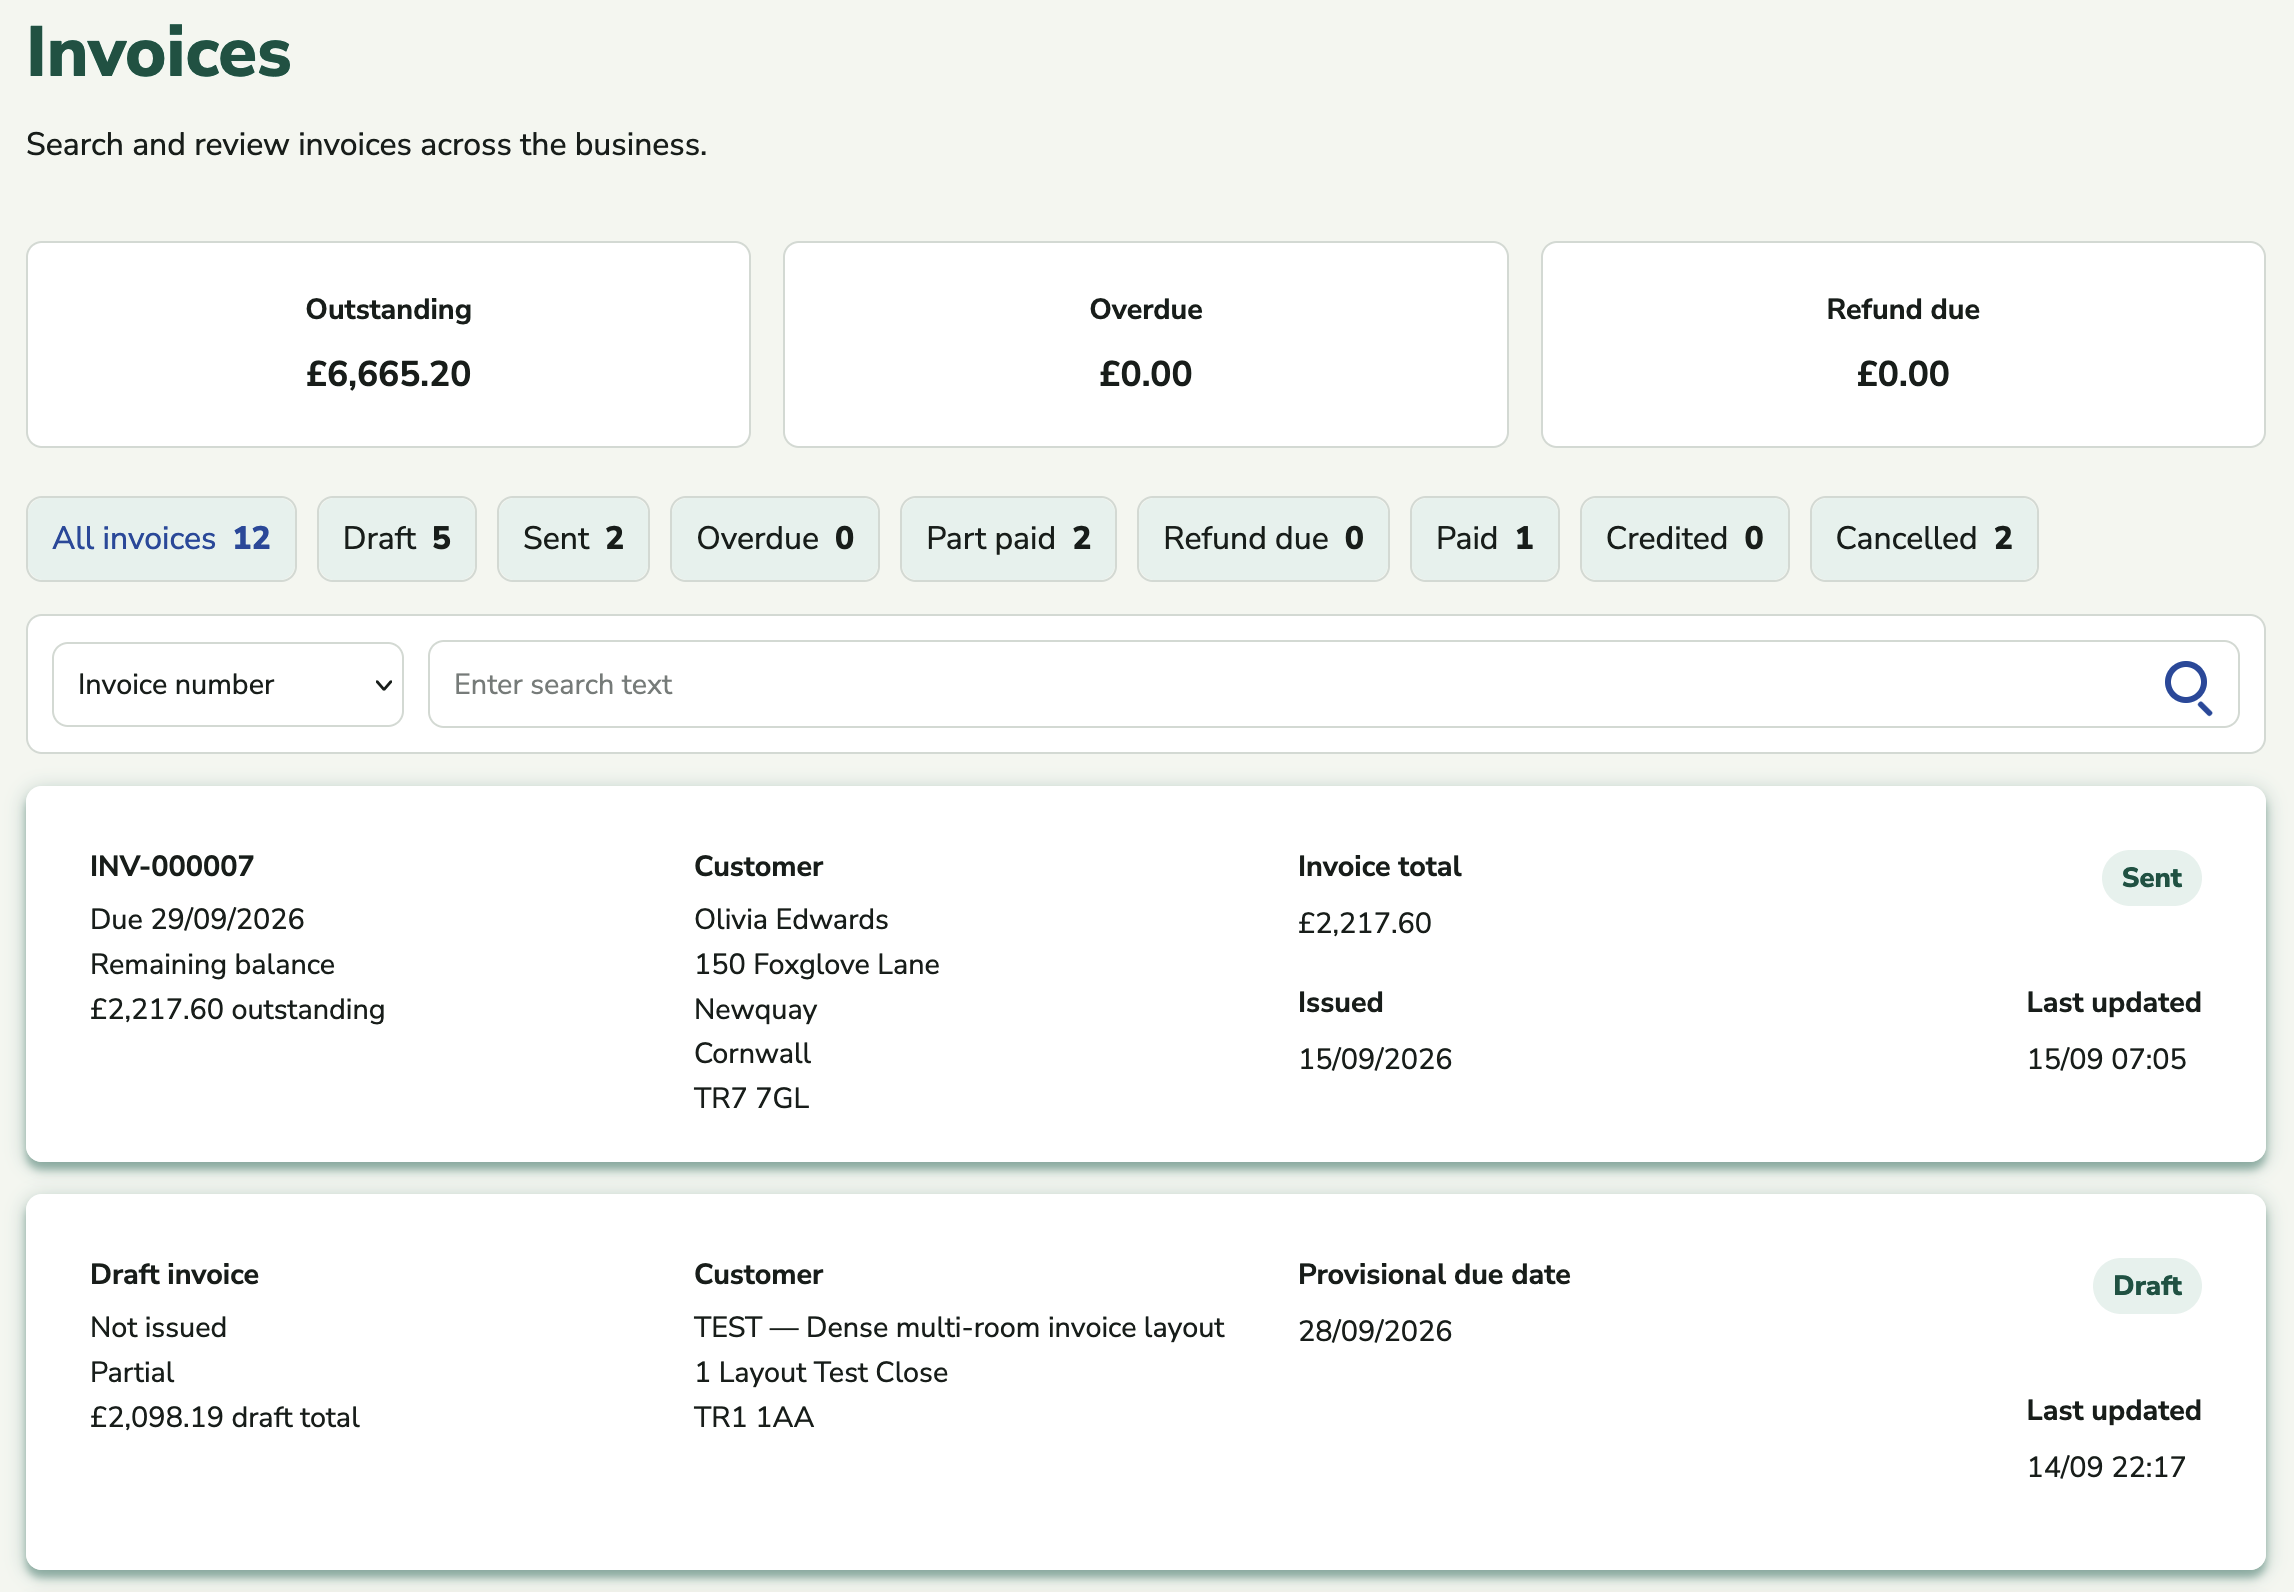Open the Draft invoice card title
The image size is (2294, 1592).
174,1274
